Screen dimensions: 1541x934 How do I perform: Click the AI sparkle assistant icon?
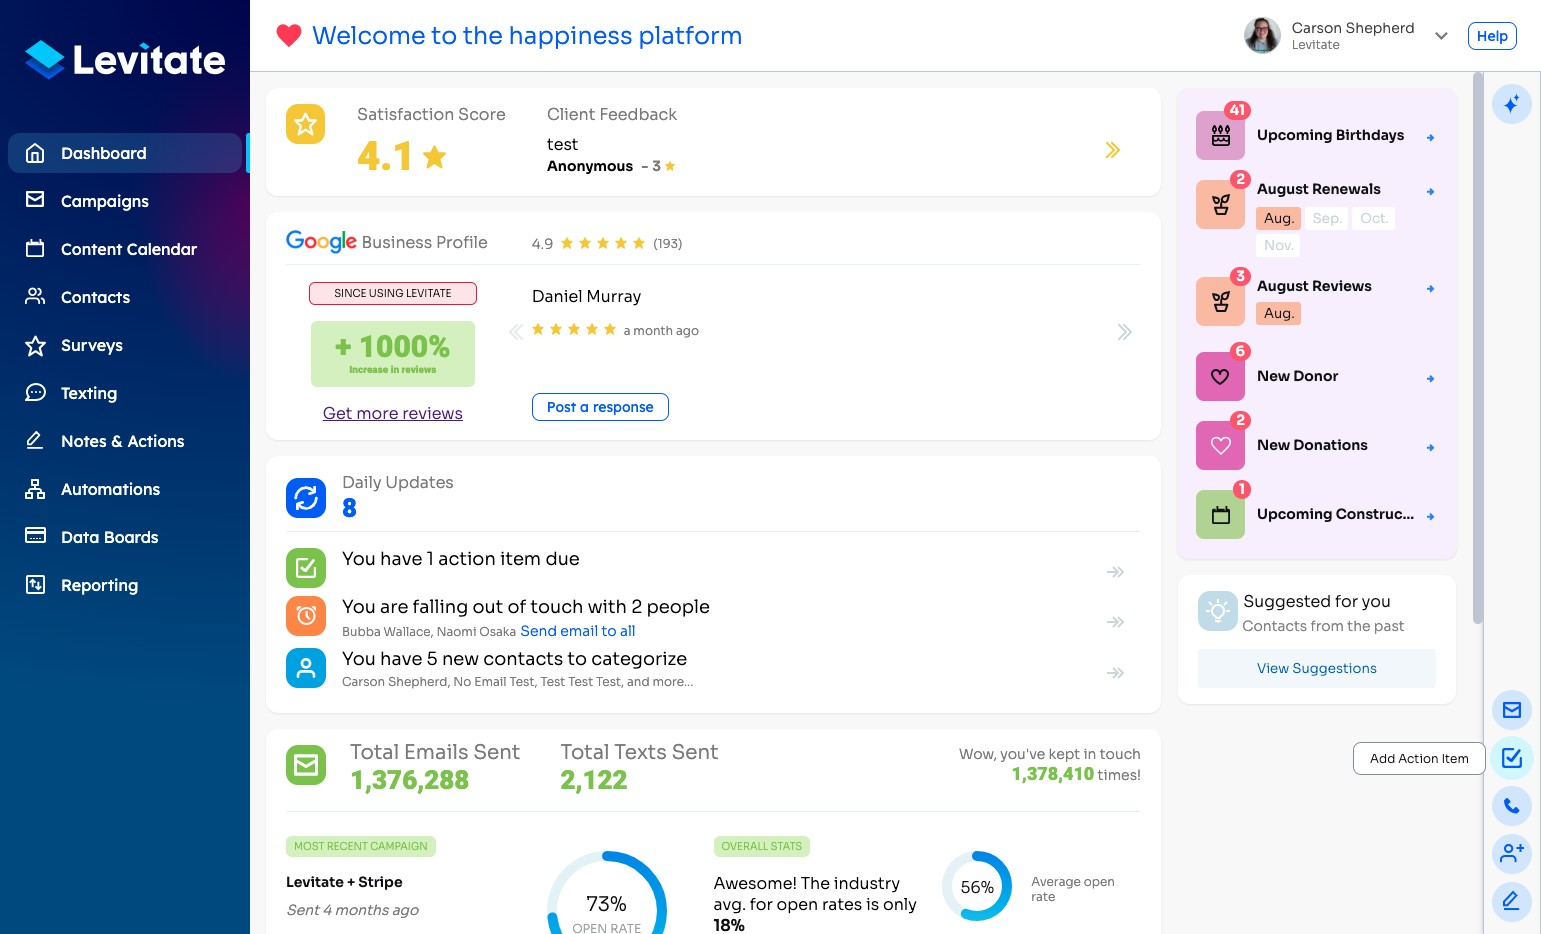1511,104
